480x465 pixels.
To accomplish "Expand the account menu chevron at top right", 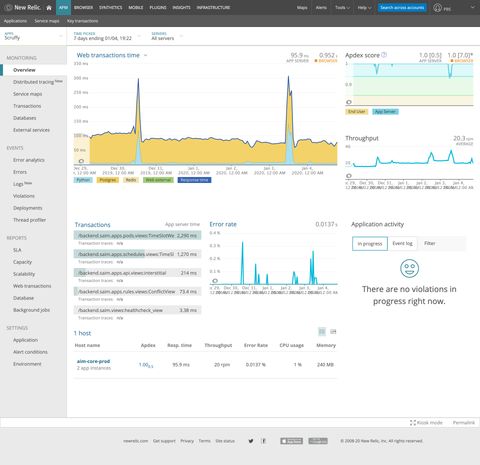I will [472, 7].
